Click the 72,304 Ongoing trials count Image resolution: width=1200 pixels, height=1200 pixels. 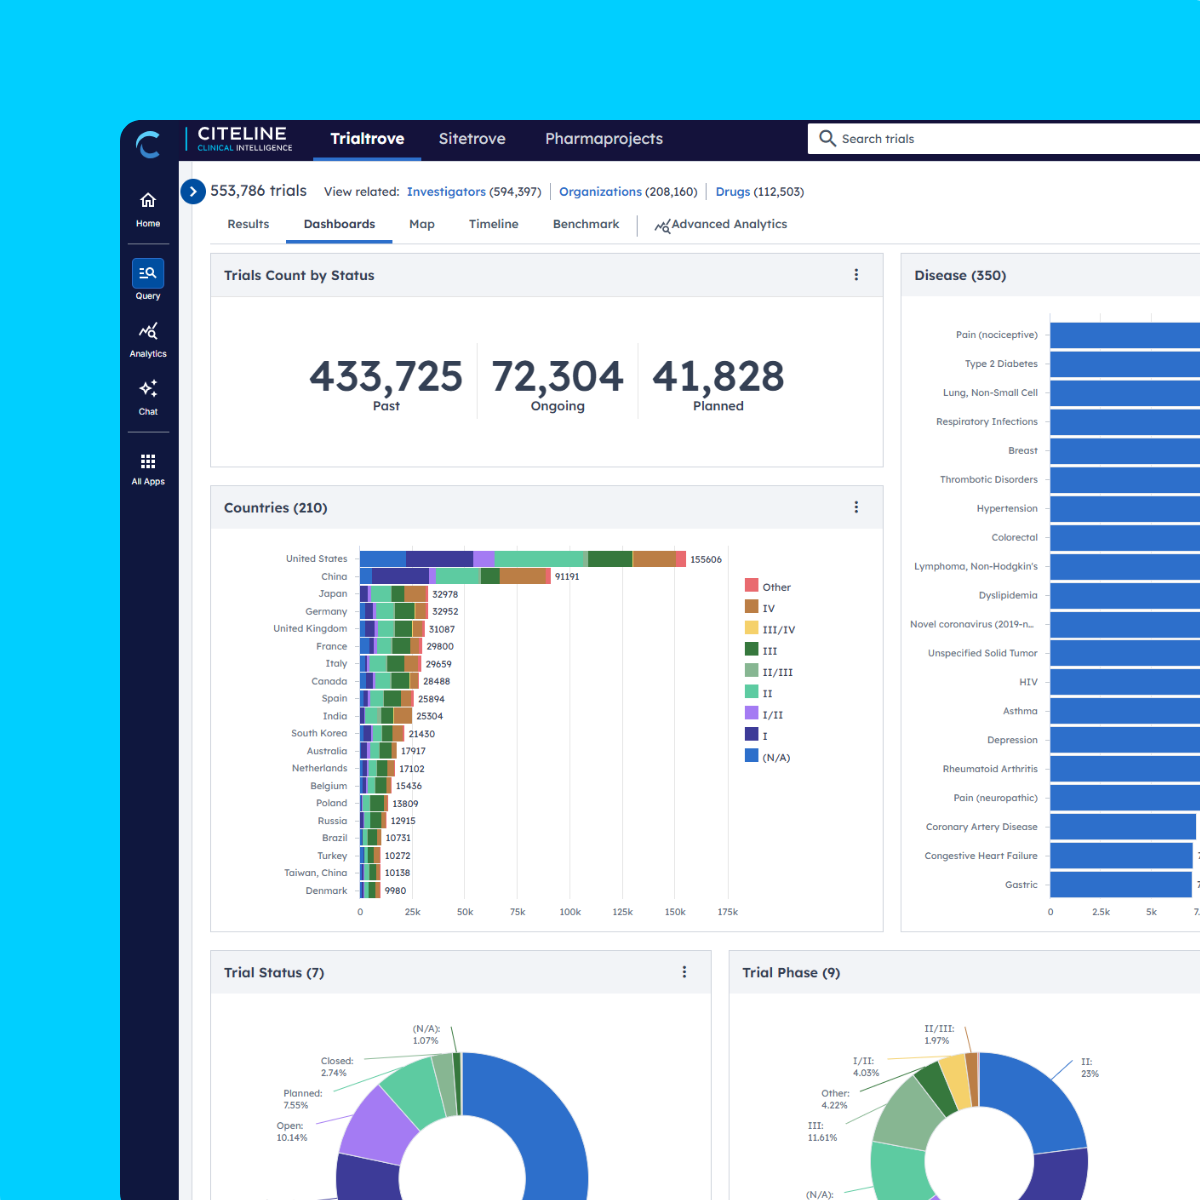557,377
